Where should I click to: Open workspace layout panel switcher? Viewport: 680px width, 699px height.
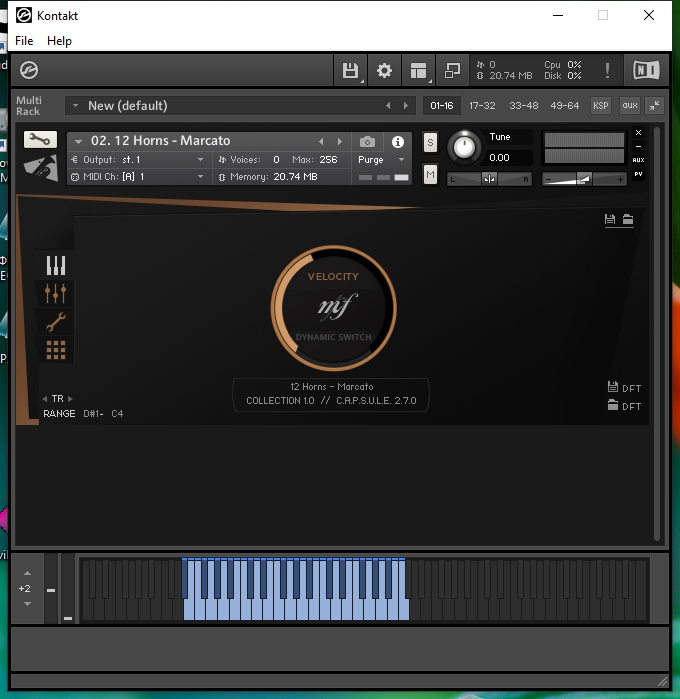click(418, 70)
